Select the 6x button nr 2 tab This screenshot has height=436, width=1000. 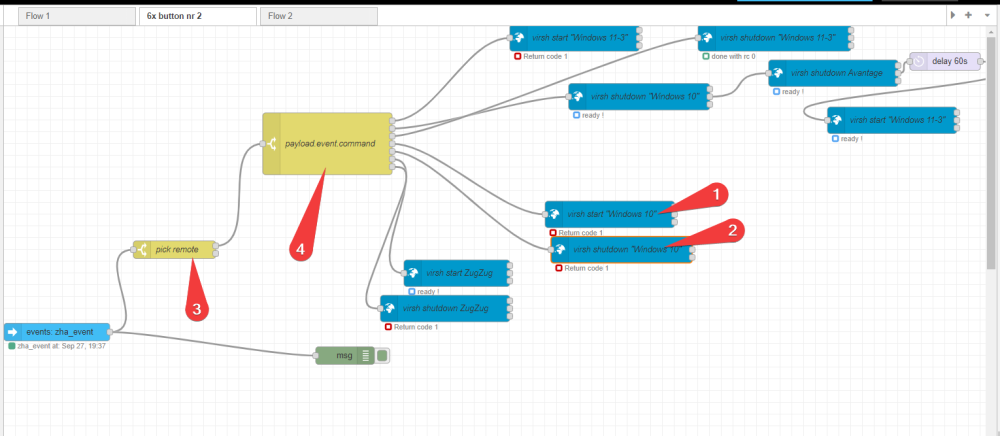[x=197, y=16]
